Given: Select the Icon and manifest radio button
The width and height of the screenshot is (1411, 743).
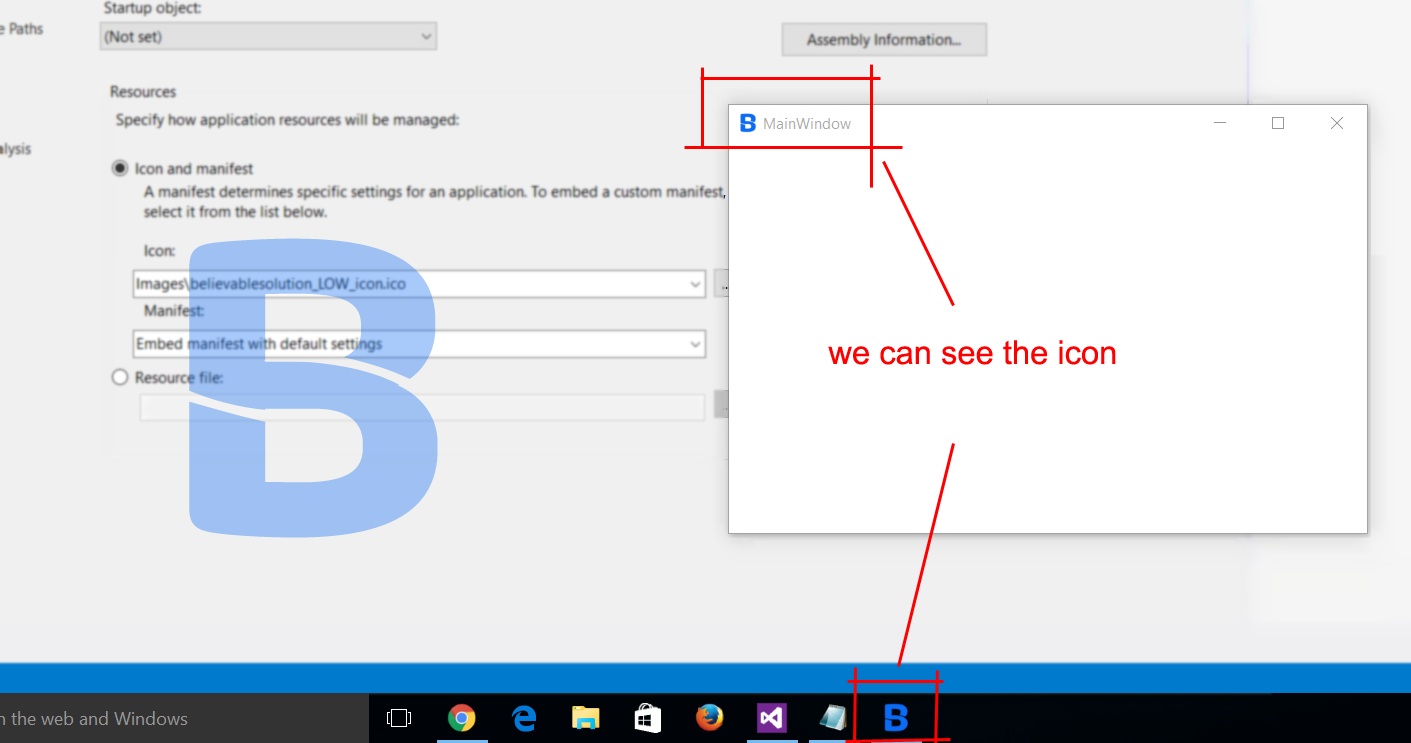Looking at the screenshot, I should (120, 168).
